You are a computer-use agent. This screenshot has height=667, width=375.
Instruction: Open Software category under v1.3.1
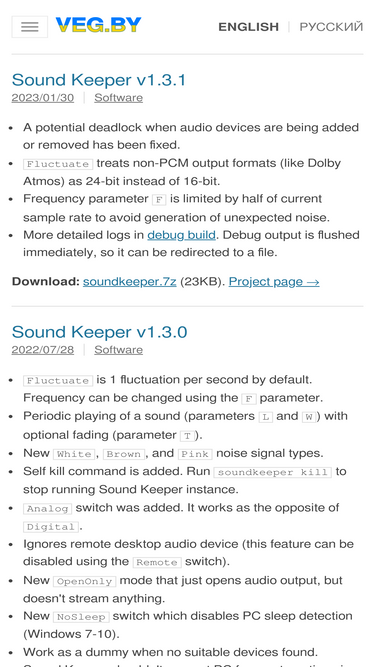point(118,98)
